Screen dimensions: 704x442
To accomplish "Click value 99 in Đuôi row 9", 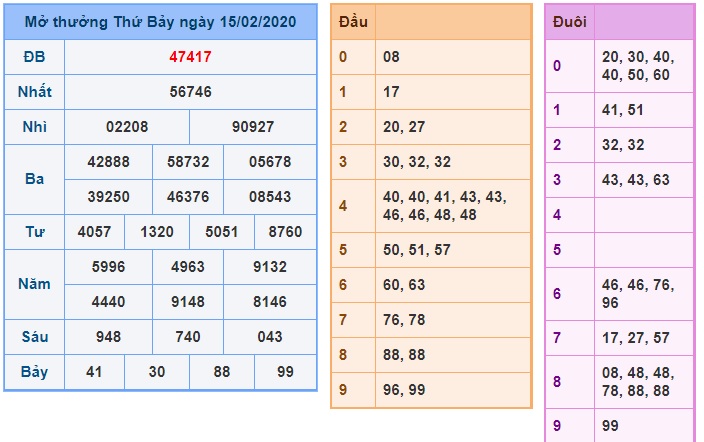I will [x=610, y=425].
